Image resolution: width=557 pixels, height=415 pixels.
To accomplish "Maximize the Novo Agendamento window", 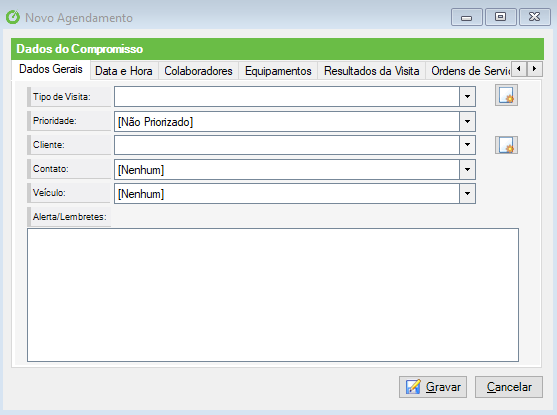I will point(501,17).
